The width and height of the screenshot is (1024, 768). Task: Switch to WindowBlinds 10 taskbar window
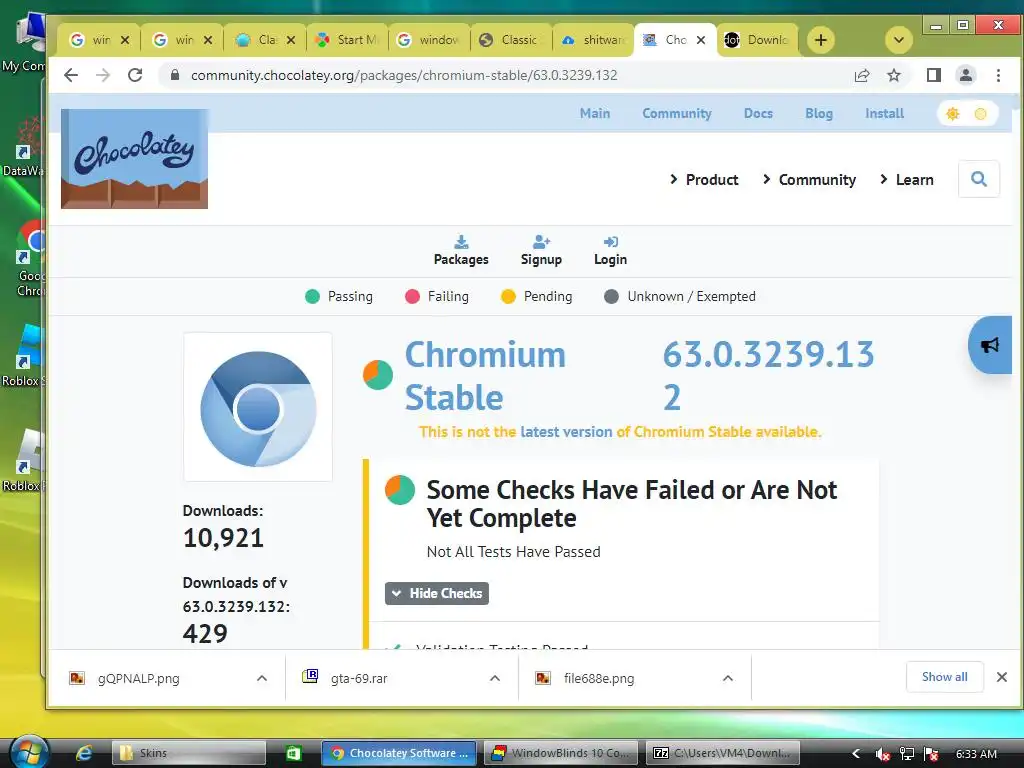(561, 753)
